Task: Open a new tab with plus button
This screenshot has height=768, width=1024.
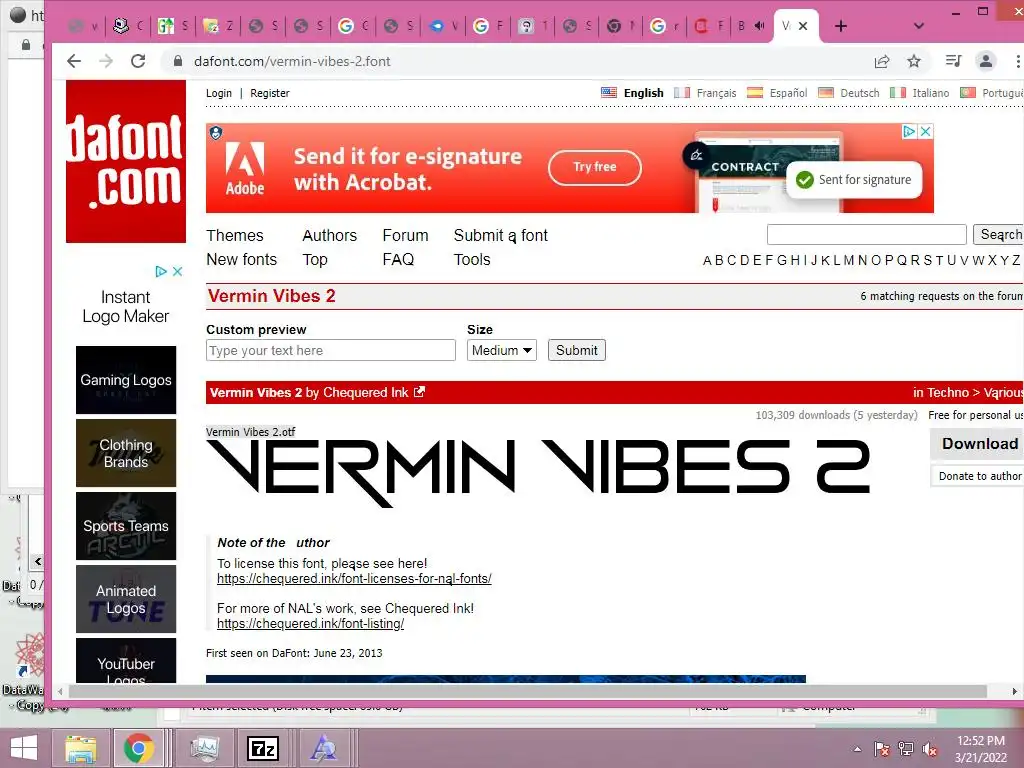Action: pos(840,26)
